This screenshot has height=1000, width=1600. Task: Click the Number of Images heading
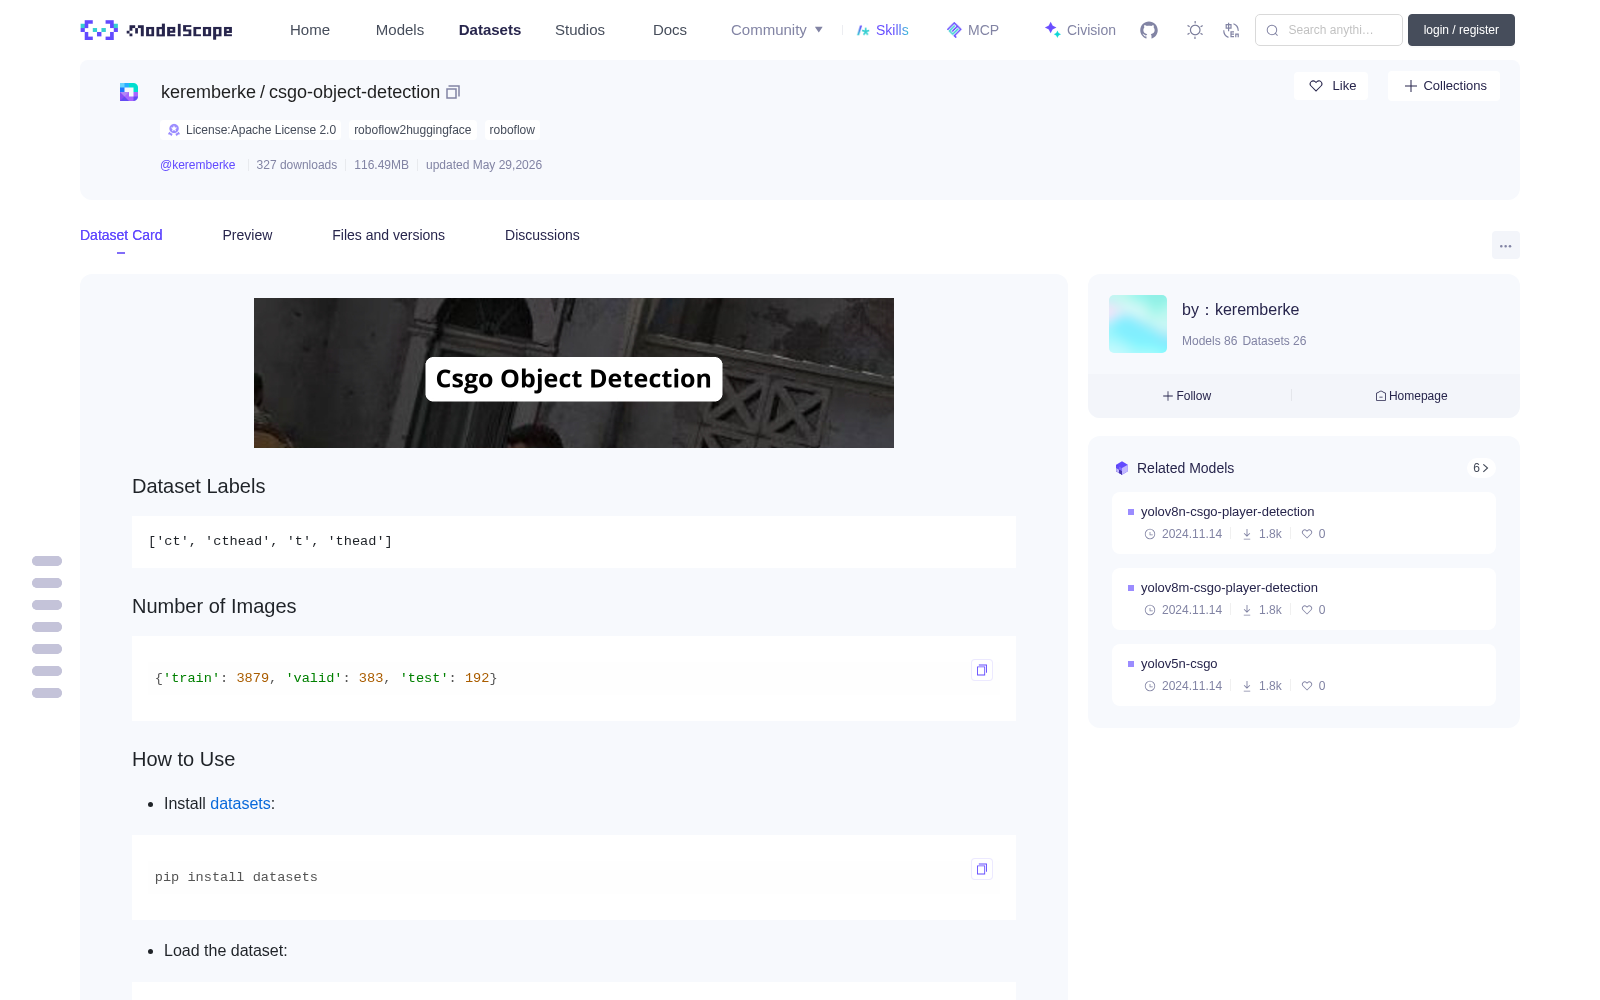214,606
